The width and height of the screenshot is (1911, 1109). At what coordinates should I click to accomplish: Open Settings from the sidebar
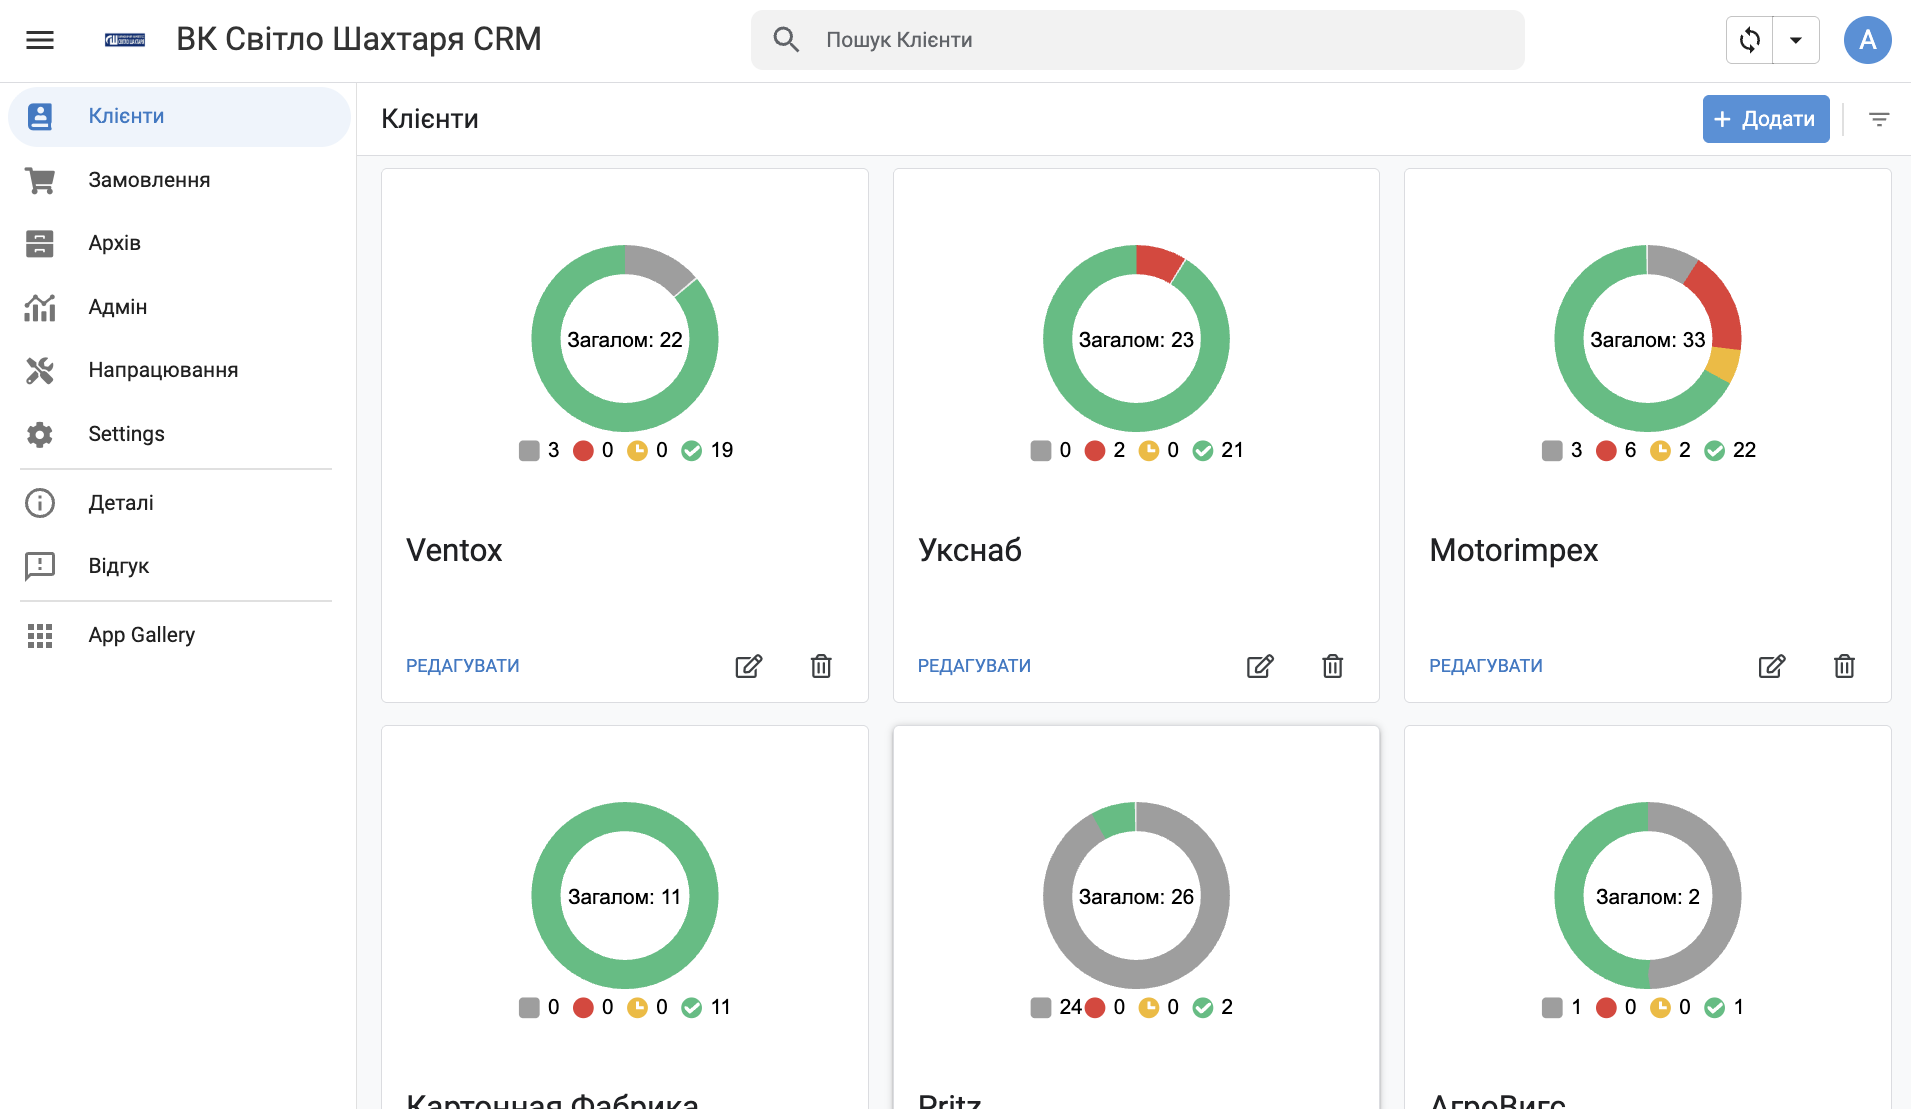[x=126, y=434]
